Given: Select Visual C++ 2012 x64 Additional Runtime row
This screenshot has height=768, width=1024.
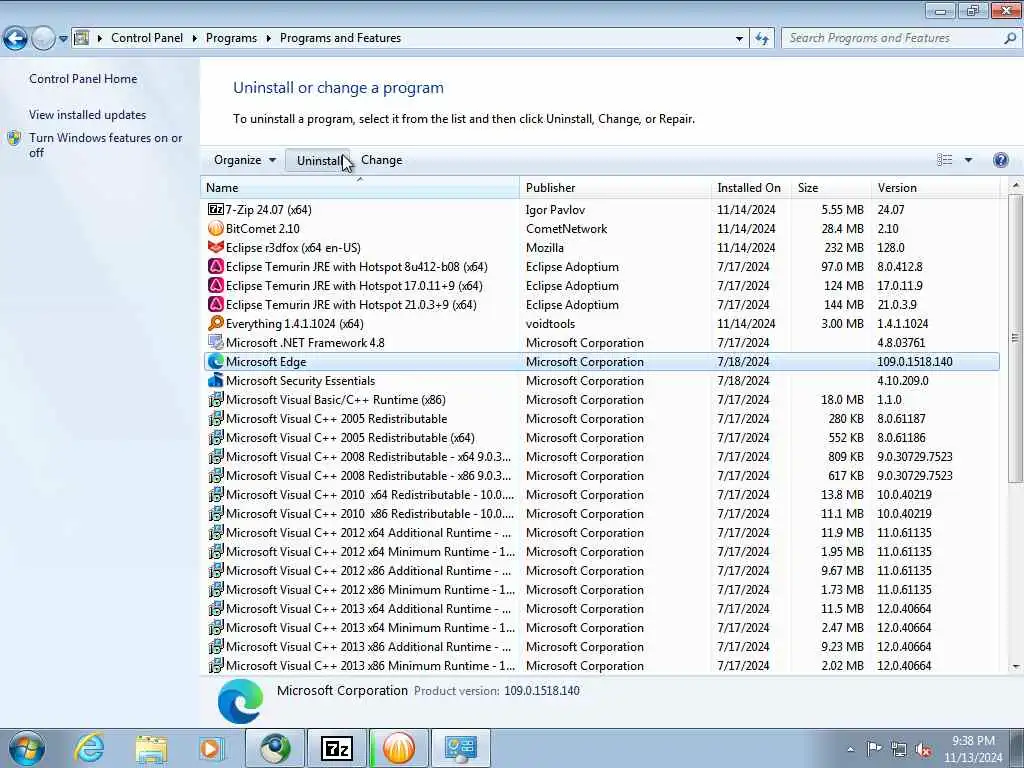Looking at the screenshot, I should coord(601,532).
